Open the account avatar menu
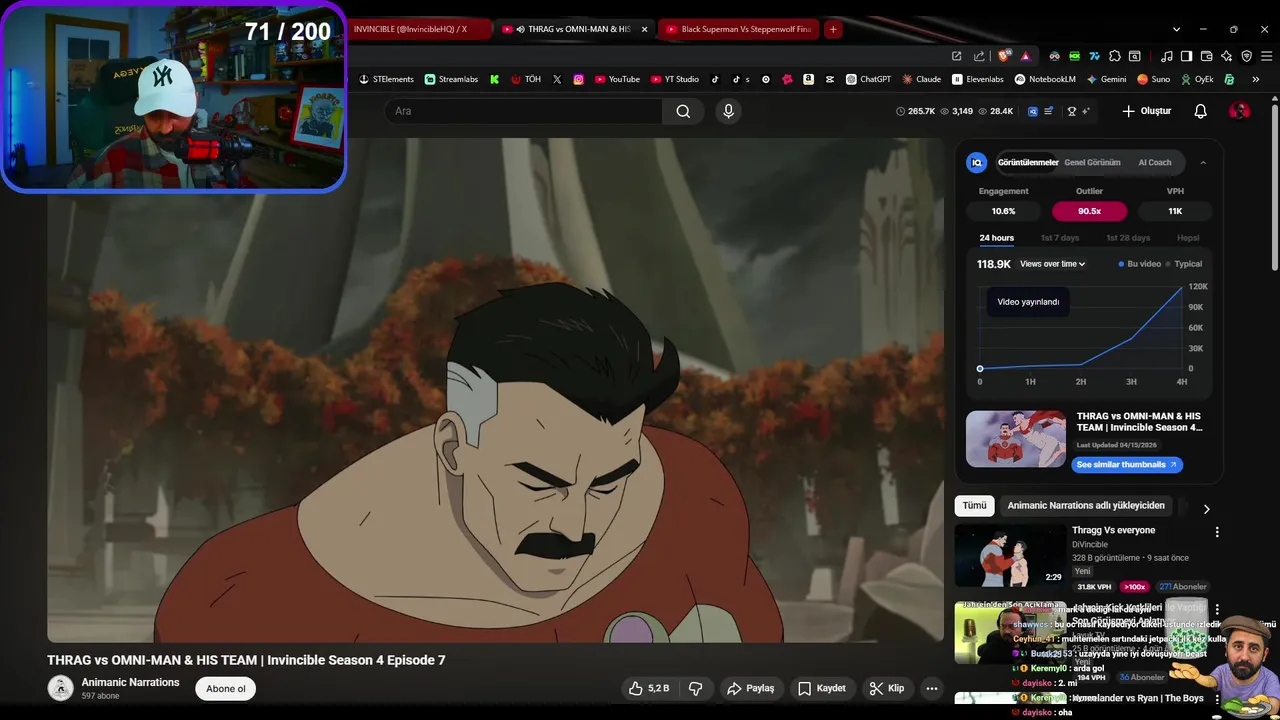The width and height of the screenshot is (1280, 720). (1239, 111)
